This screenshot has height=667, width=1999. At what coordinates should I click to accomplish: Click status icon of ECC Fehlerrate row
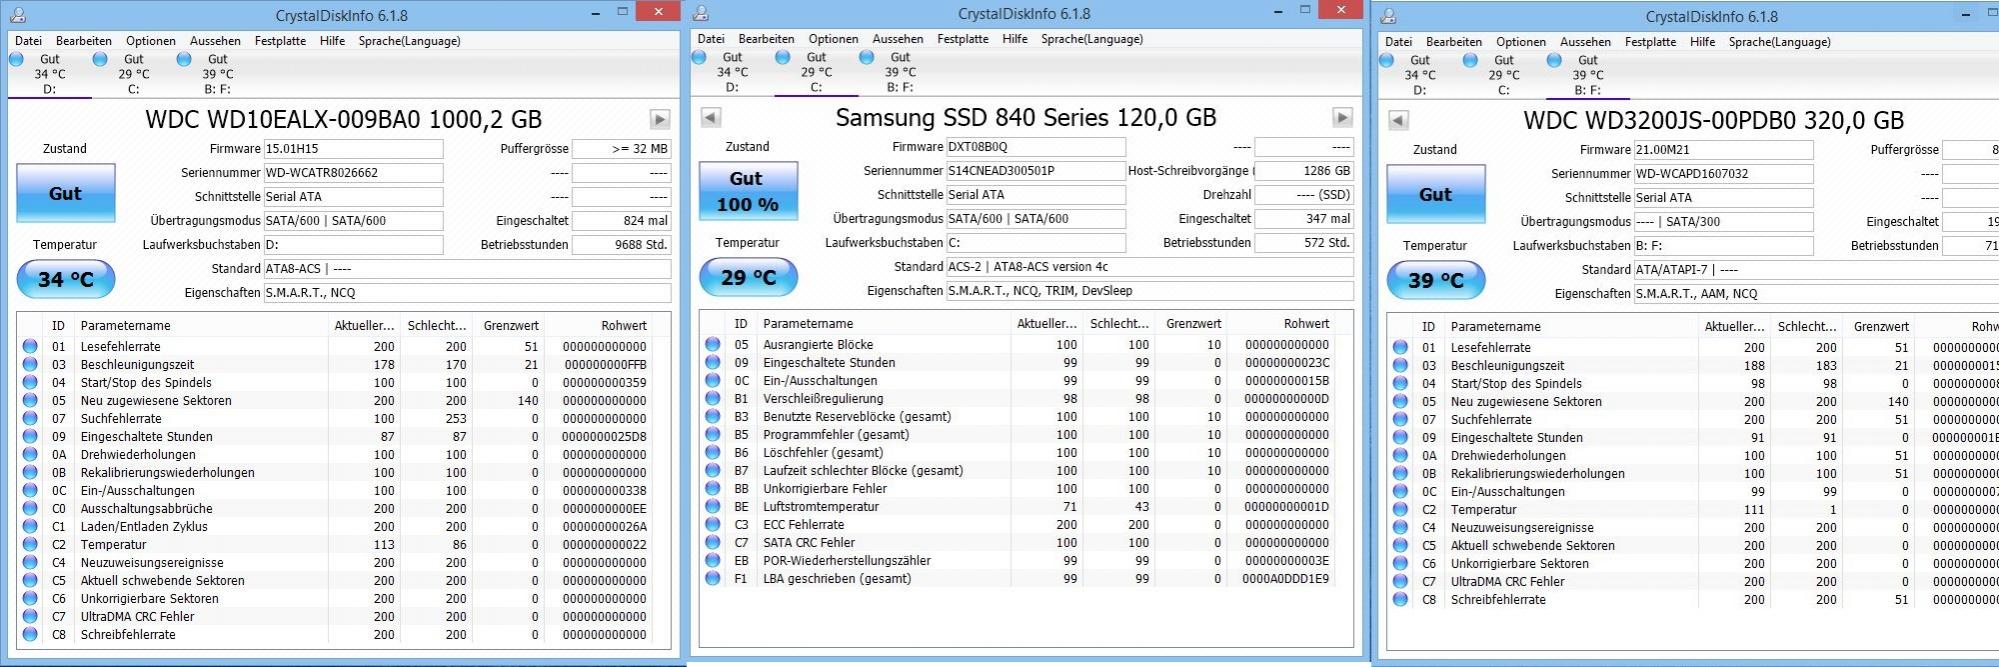point(712,525)
